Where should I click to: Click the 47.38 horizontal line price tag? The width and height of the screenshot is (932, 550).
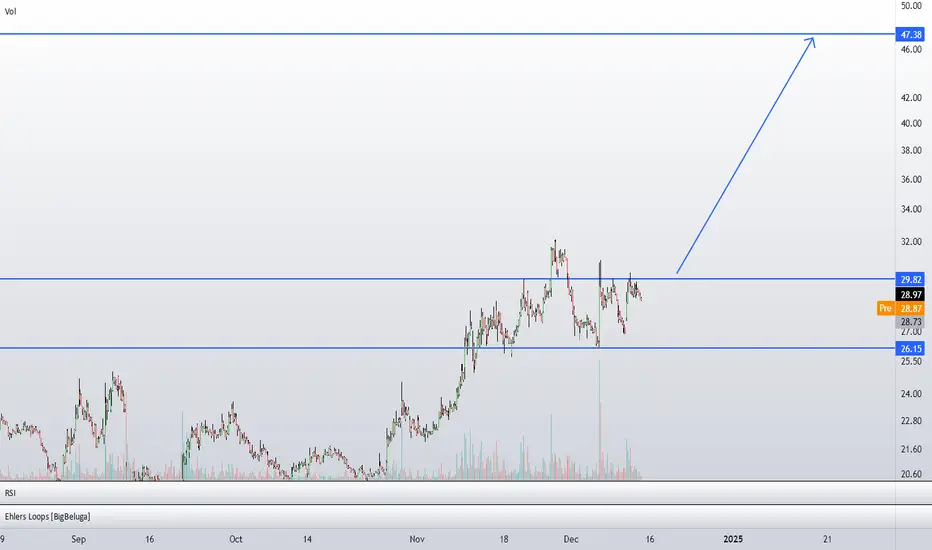910,34
